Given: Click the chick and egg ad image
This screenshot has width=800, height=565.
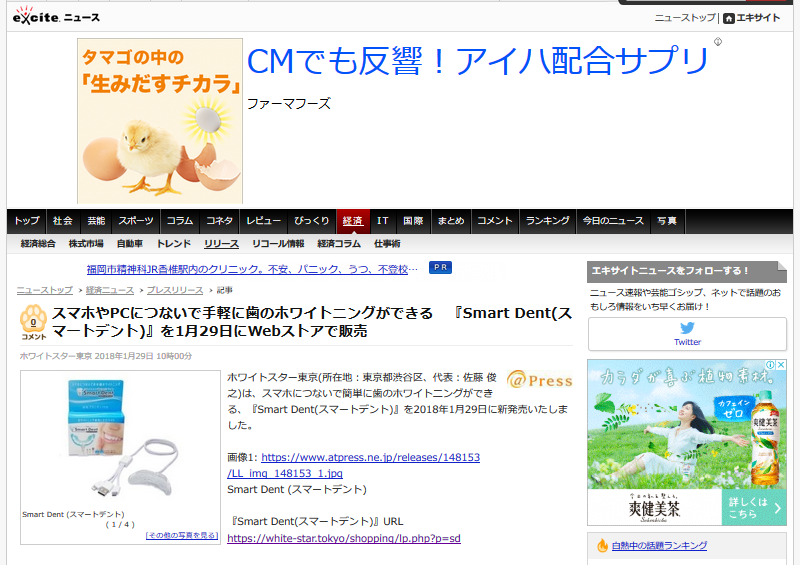Looking at the screenshot, I should tap(160, 121).
